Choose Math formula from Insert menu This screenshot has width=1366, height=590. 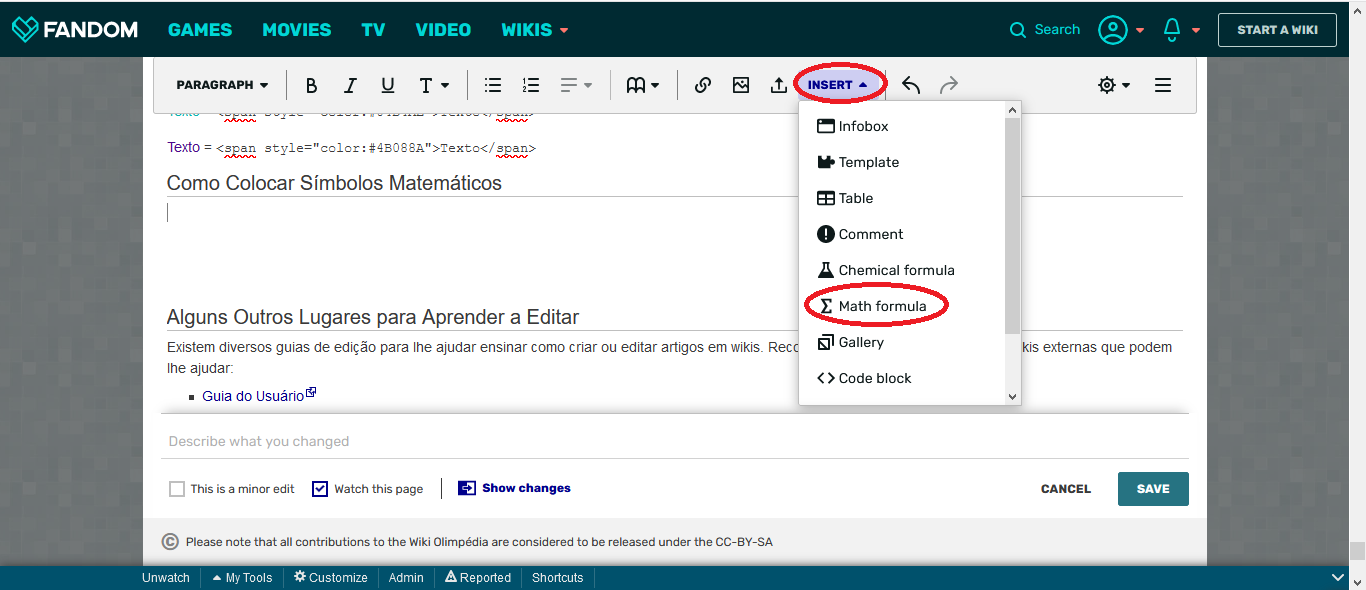pyautogui.click(x=901, y=306)
